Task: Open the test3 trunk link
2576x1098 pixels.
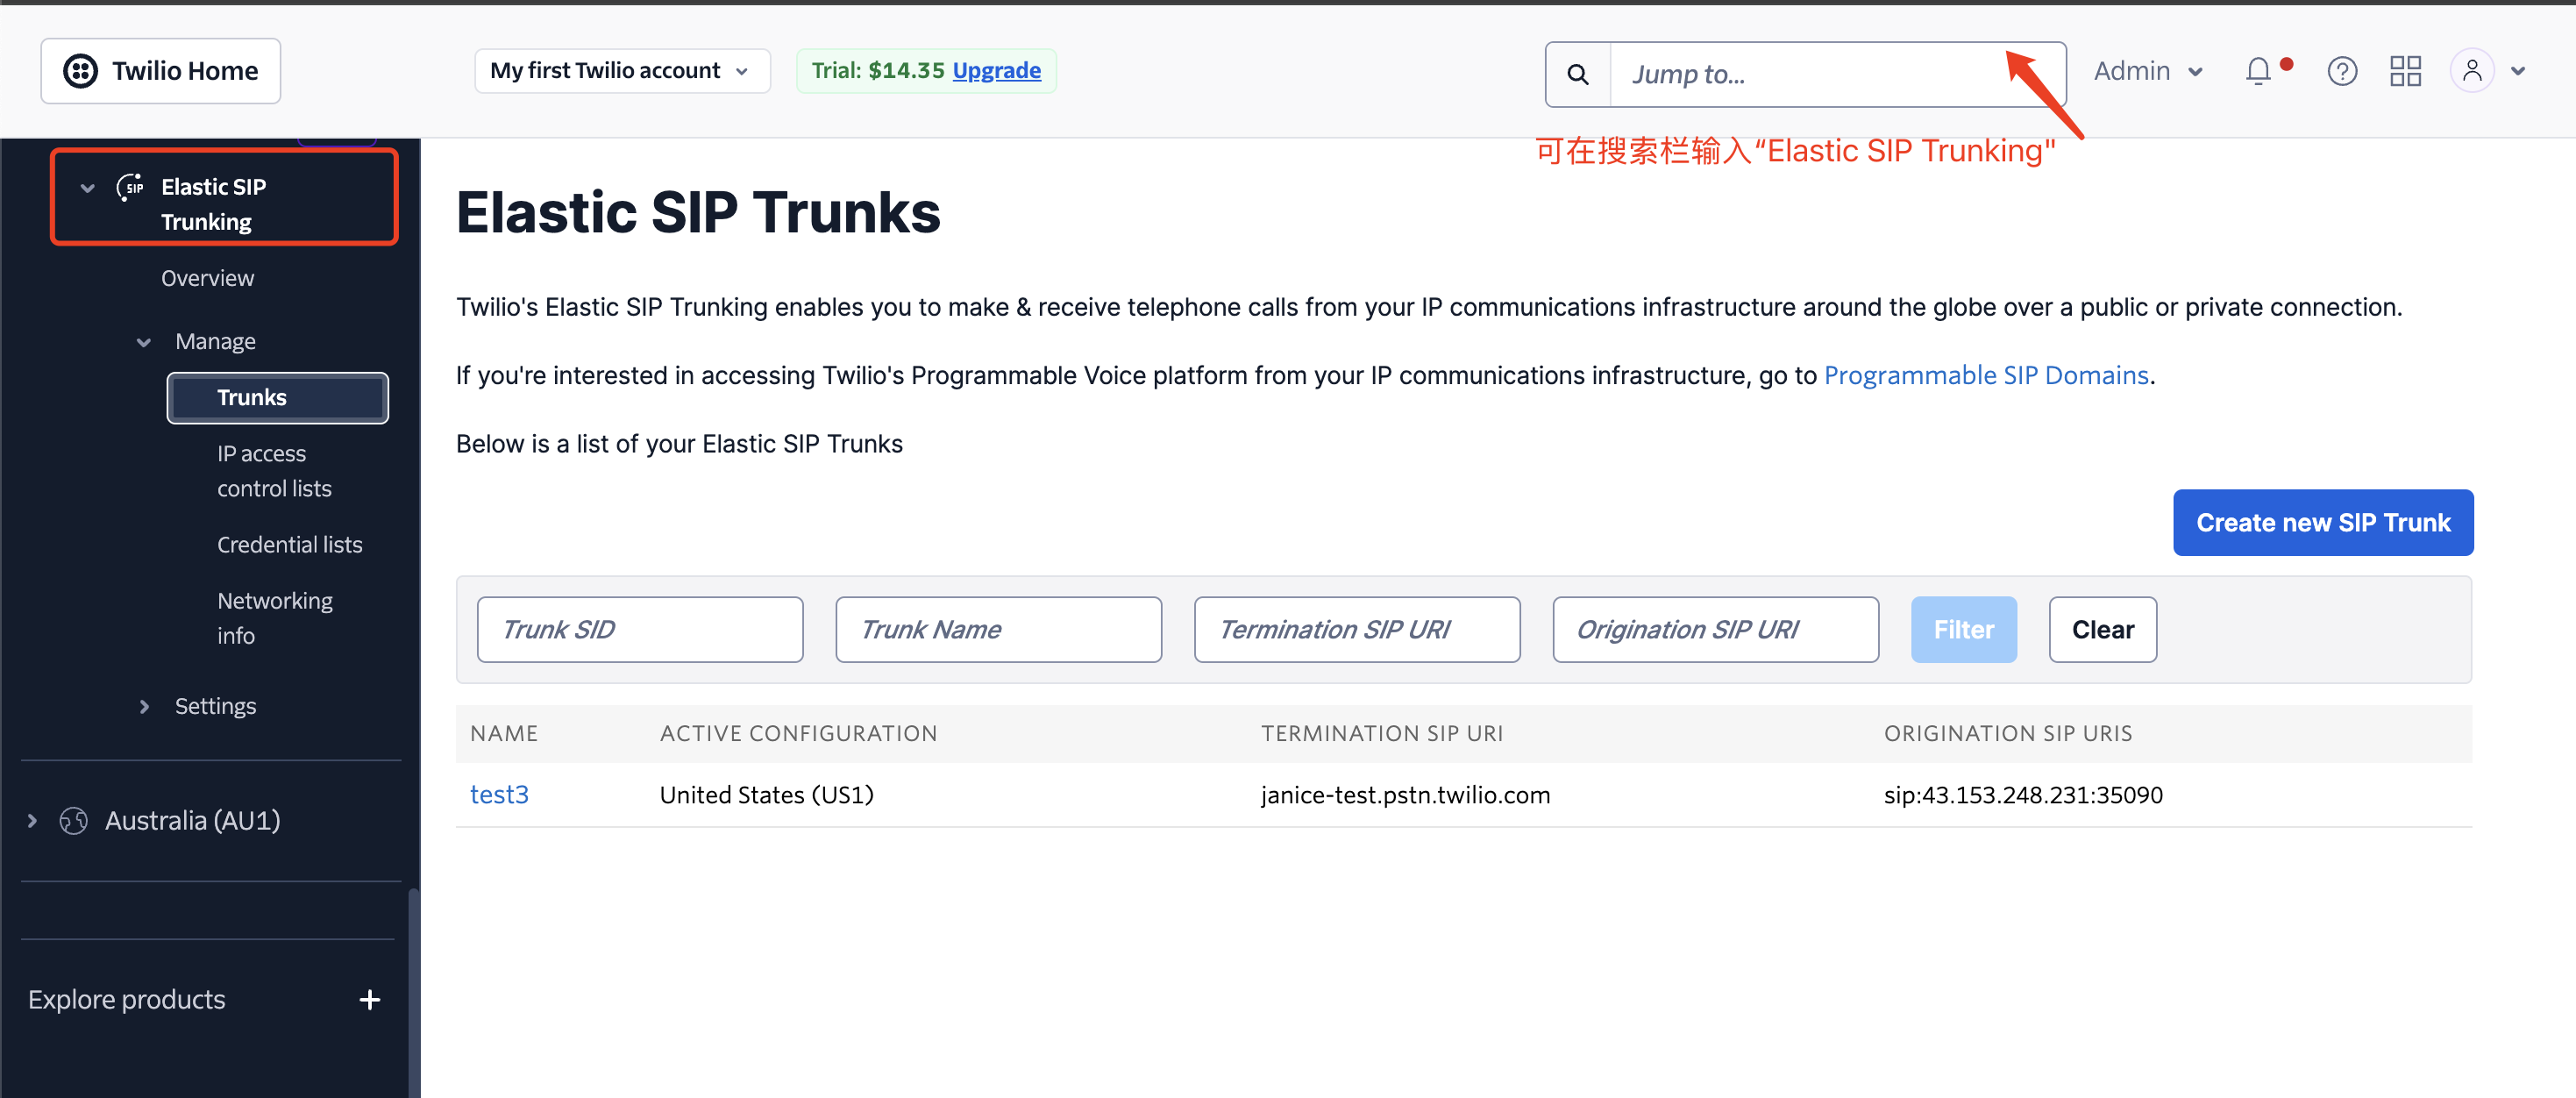Action: coord(499,795)
